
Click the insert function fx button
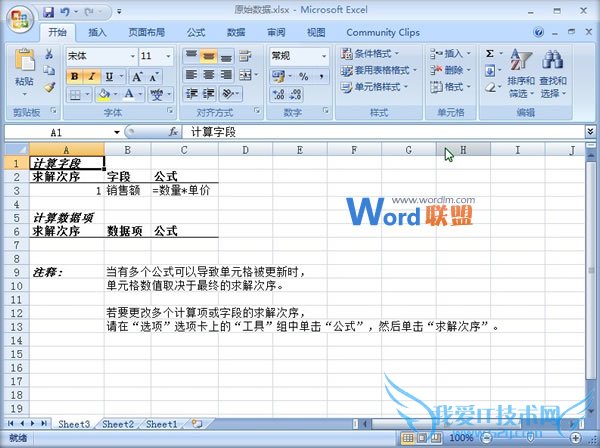pos(173,132)
